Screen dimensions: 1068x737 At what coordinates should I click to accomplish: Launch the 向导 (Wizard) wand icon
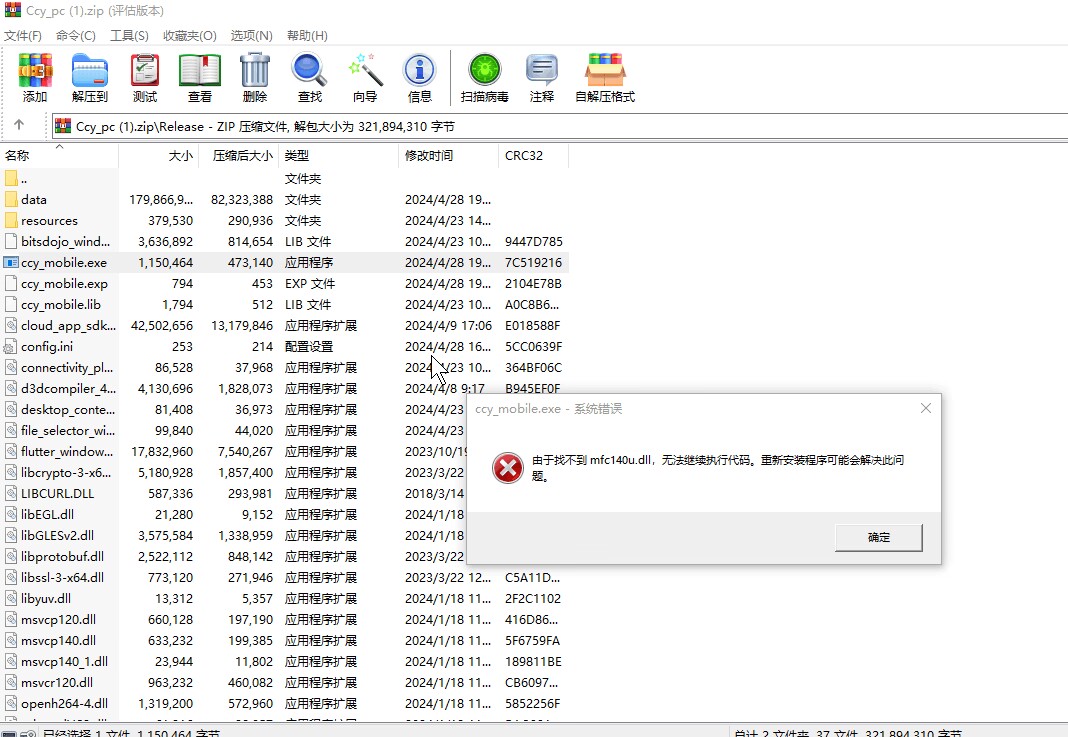pyautogui.click(x=365, y=78)
